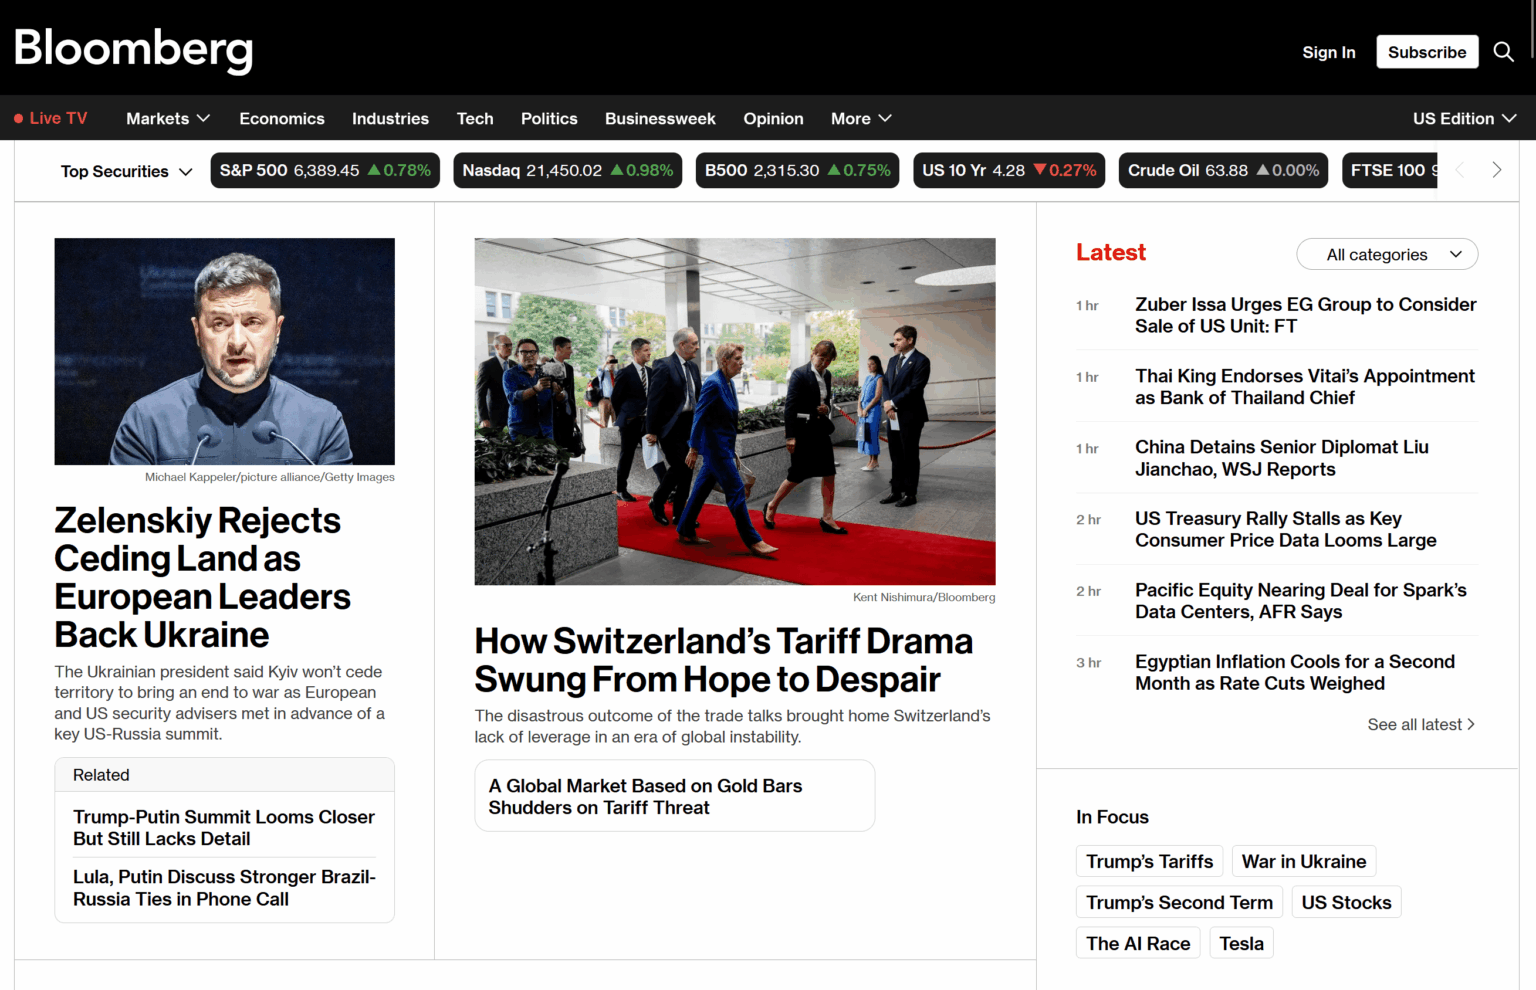This screenshot has height=990, width=1536.
Task: Open the Top Securities dropdown
Action: (x=126, y=171)
